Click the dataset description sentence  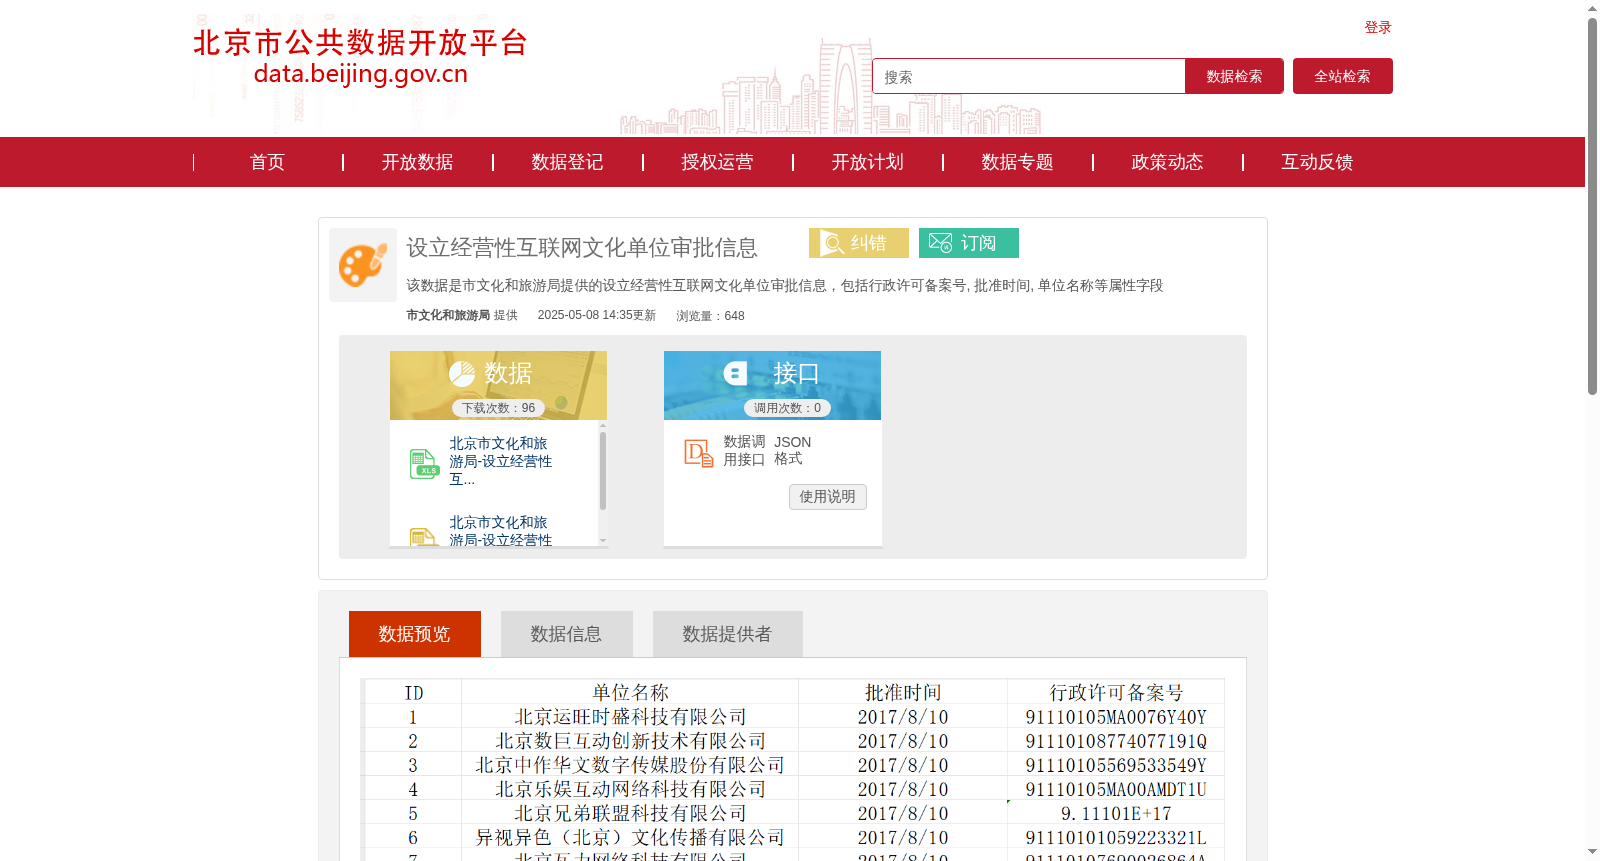(x=785, y=286)
